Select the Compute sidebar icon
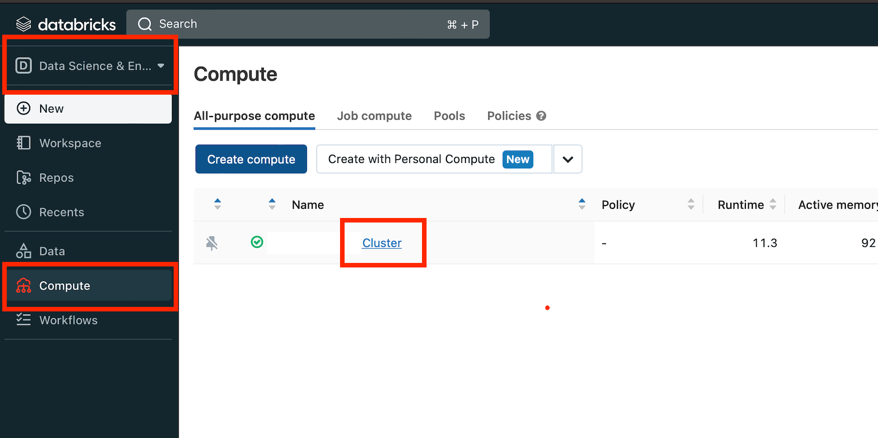This screenshot has width=878, height=438. click(x=24, y=286)
